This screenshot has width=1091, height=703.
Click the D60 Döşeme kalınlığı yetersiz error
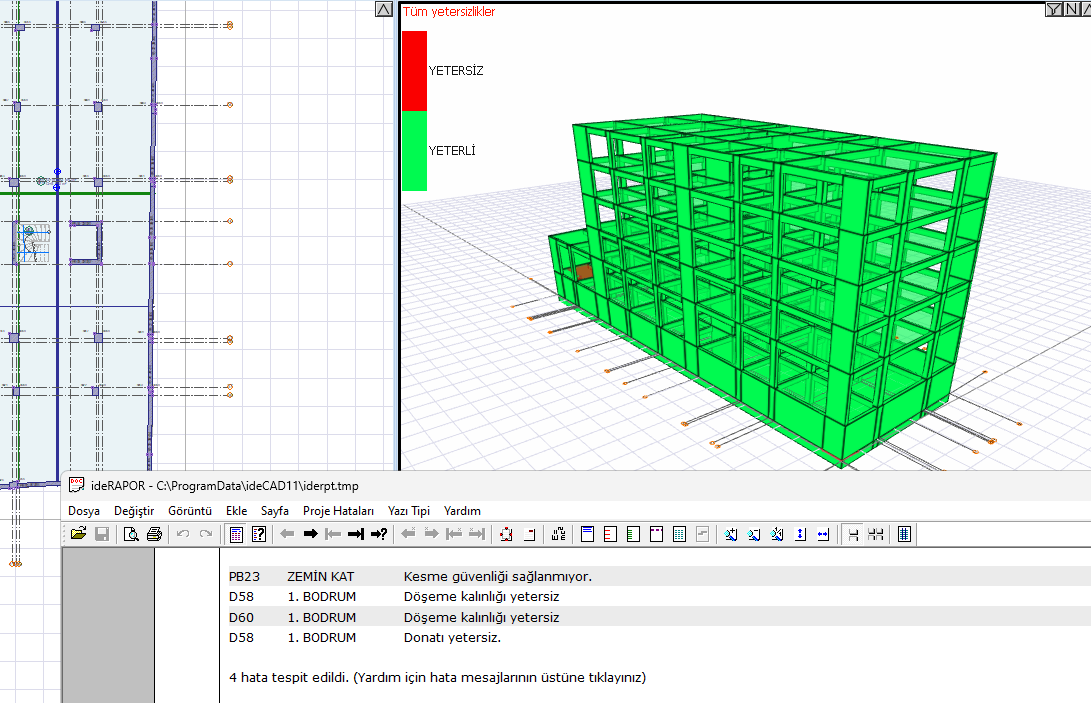tap(481, 617)
